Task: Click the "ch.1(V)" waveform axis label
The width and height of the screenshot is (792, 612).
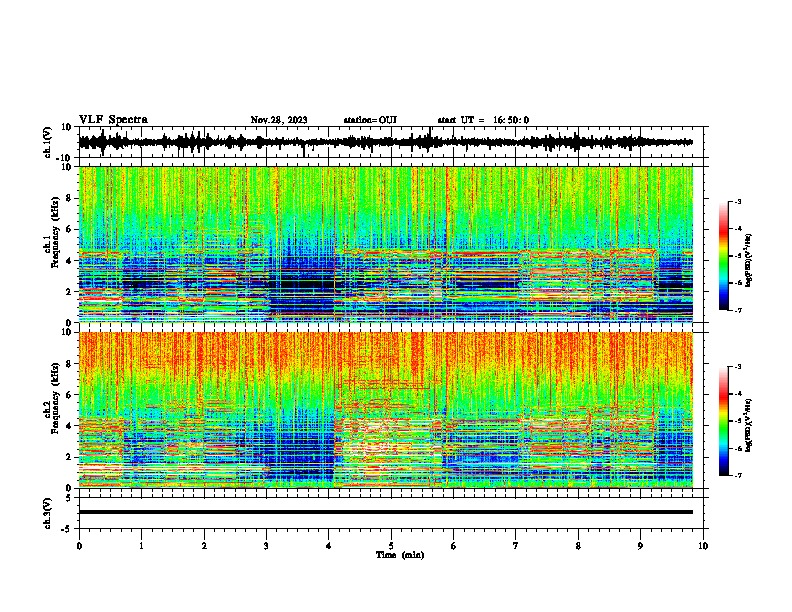Action: pos(48,142)
